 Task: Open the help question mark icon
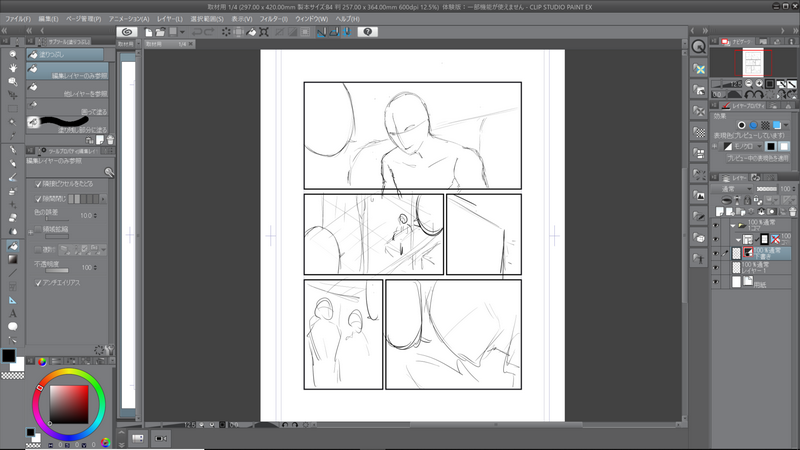[x=367, y=32]
